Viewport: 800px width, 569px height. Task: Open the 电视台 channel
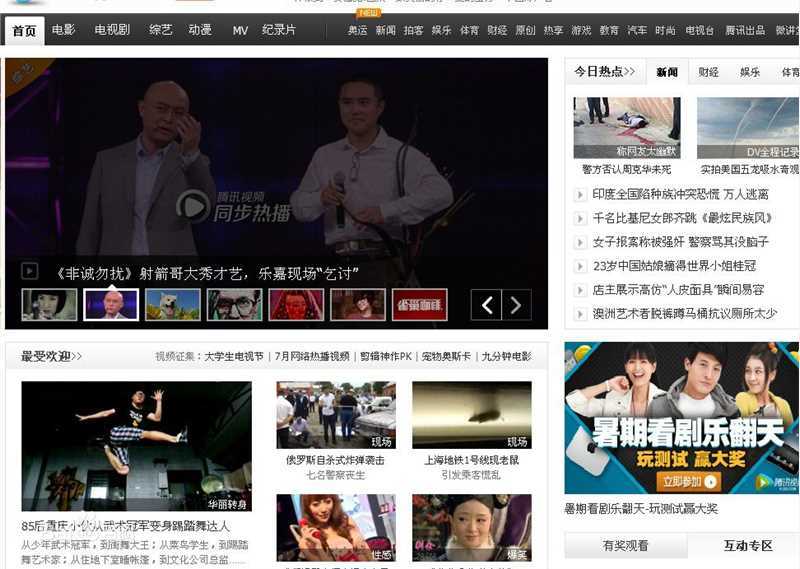tap(699, 30)
